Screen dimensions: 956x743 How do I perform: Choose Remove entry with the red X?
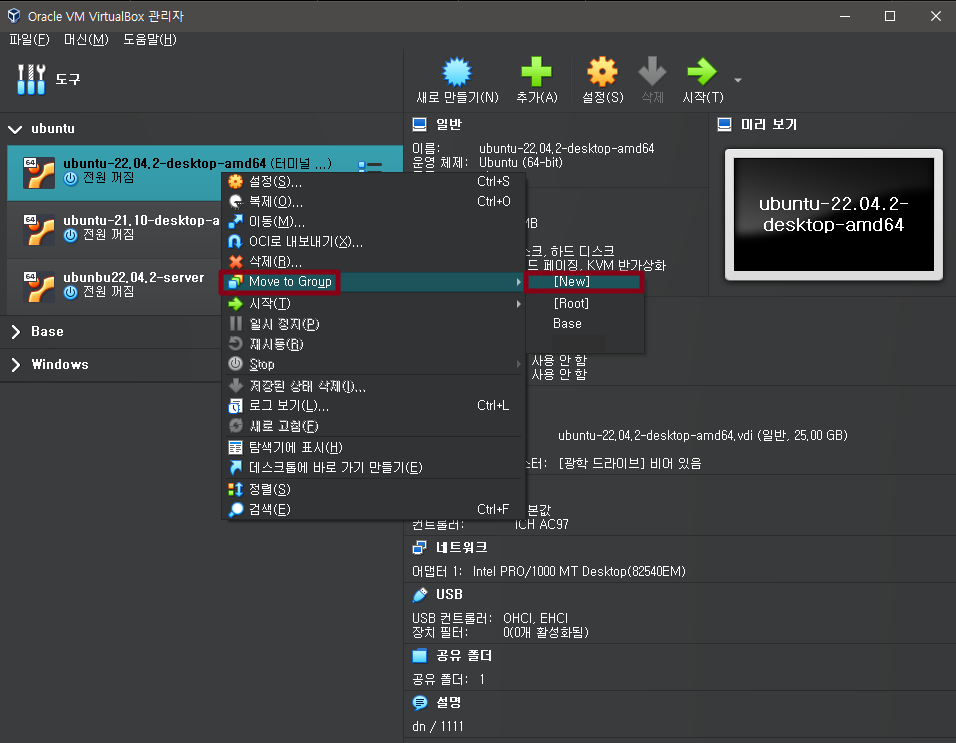pos(373,262)
